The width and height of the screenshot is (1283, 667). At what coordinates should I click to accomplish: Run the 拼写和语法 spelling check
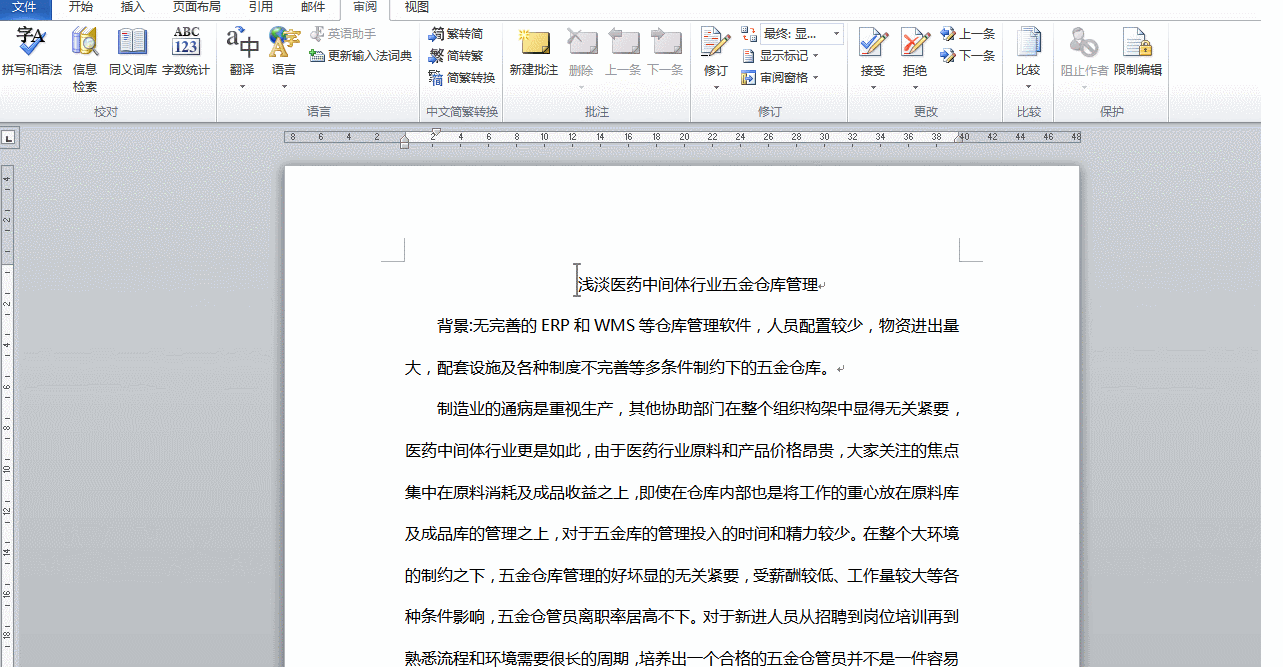click(31, 52)
